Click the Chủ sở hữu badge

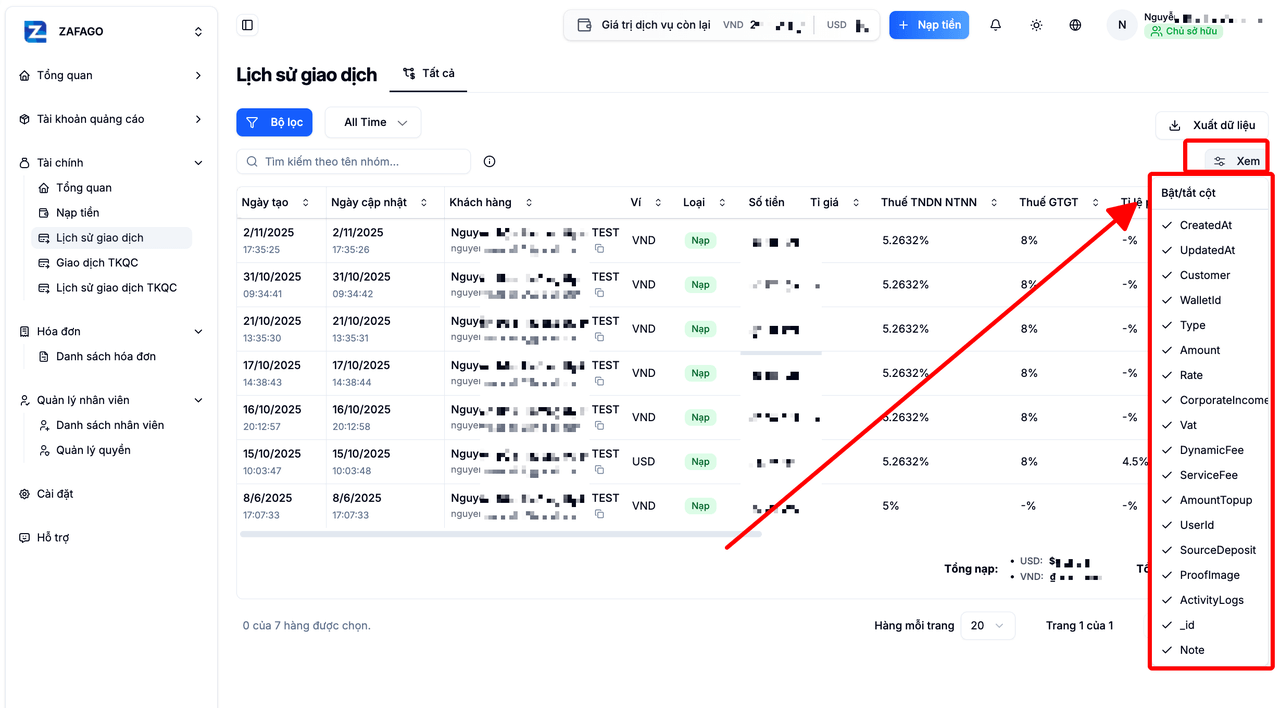(1184, 31)
